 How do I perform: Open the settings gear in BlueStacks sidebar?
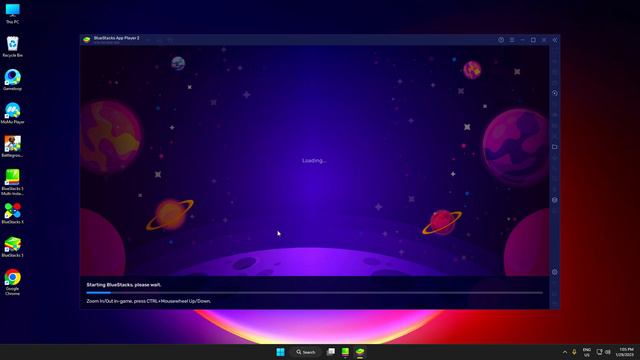(x=555, y=272)
